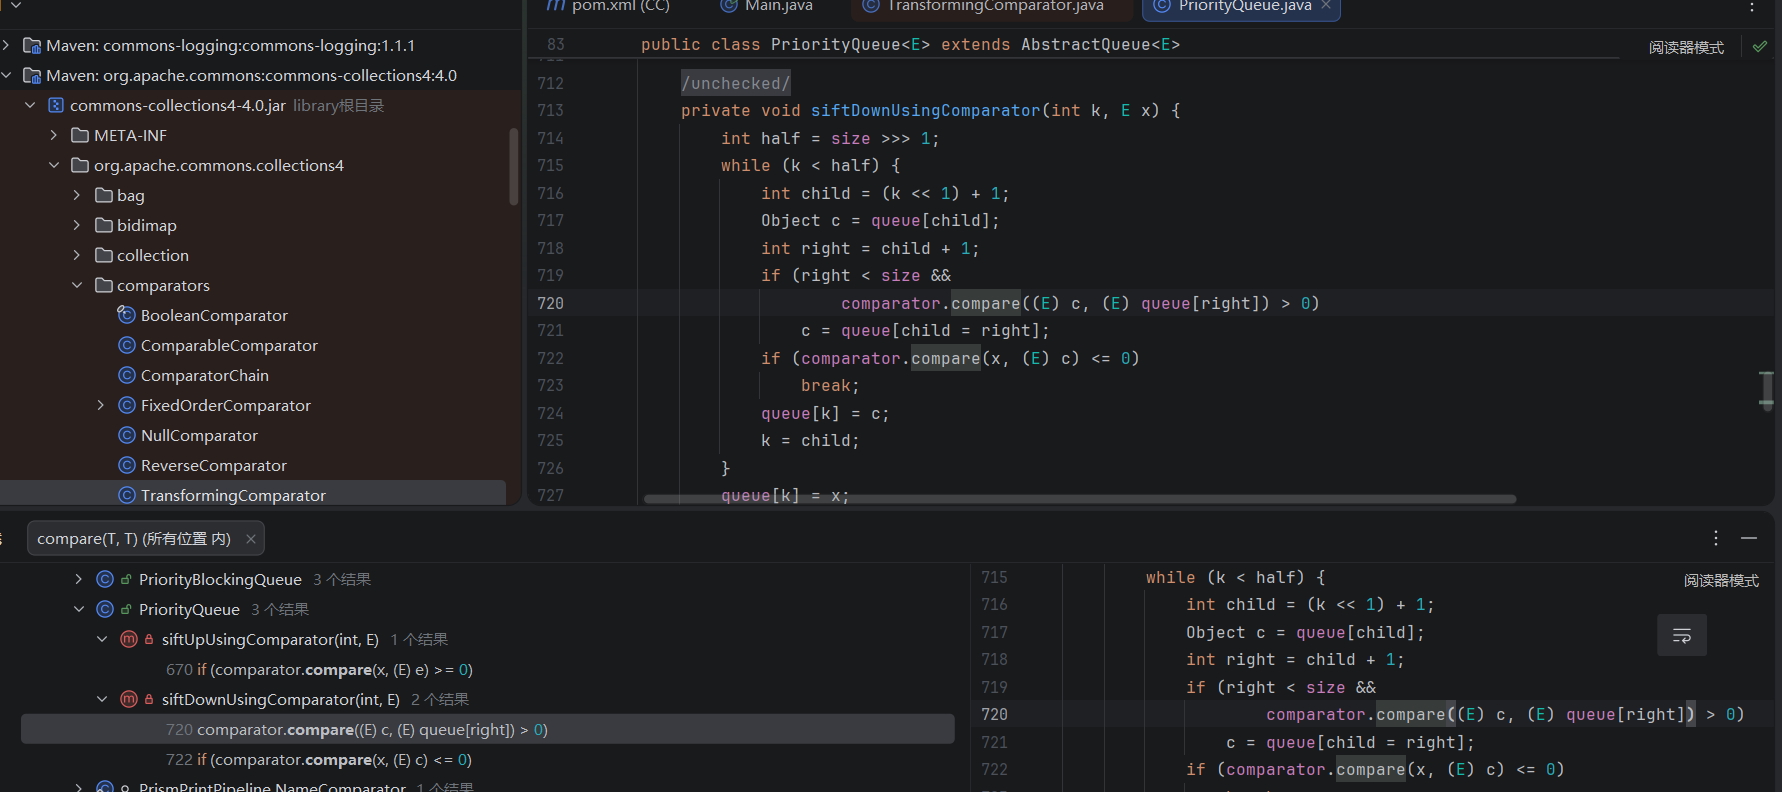Select ReverseComparator in project tree

(x=213, y=466)
